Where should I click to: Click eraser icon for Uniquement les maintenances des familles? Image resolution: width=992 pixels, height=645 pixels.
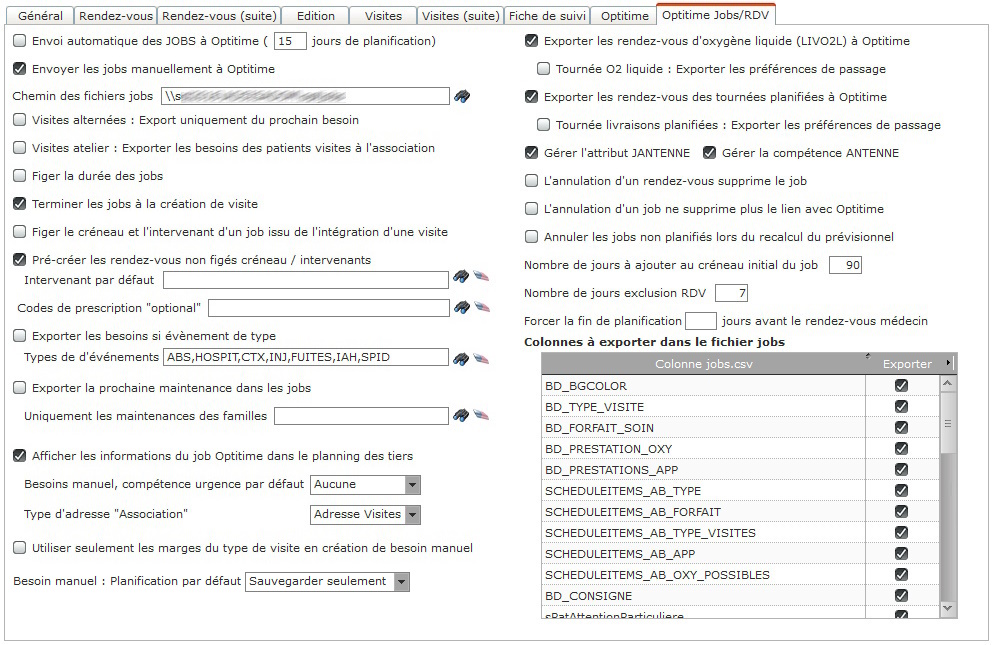click(481, 415)
